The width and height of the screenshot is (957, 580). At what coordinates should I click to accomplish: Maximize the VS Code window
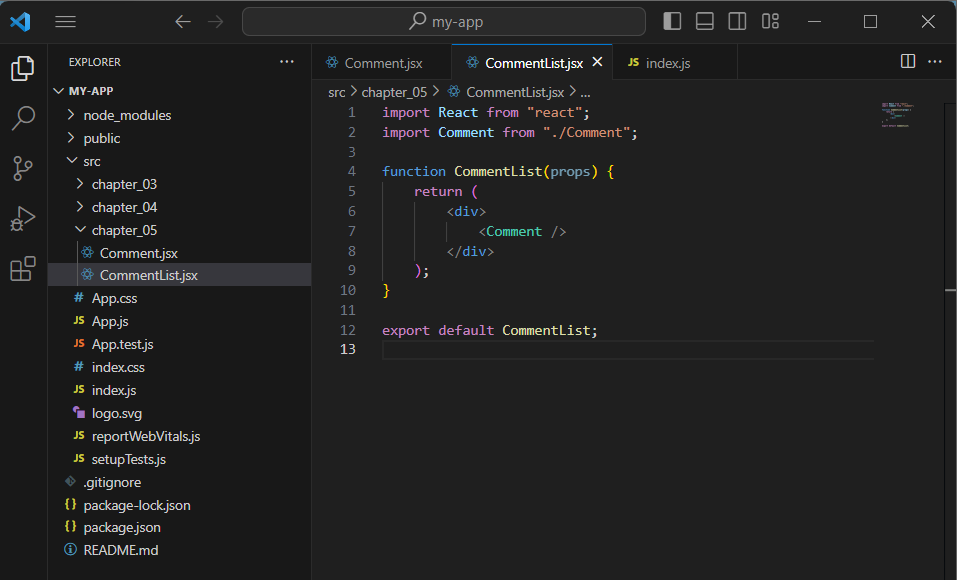(870, 22)
